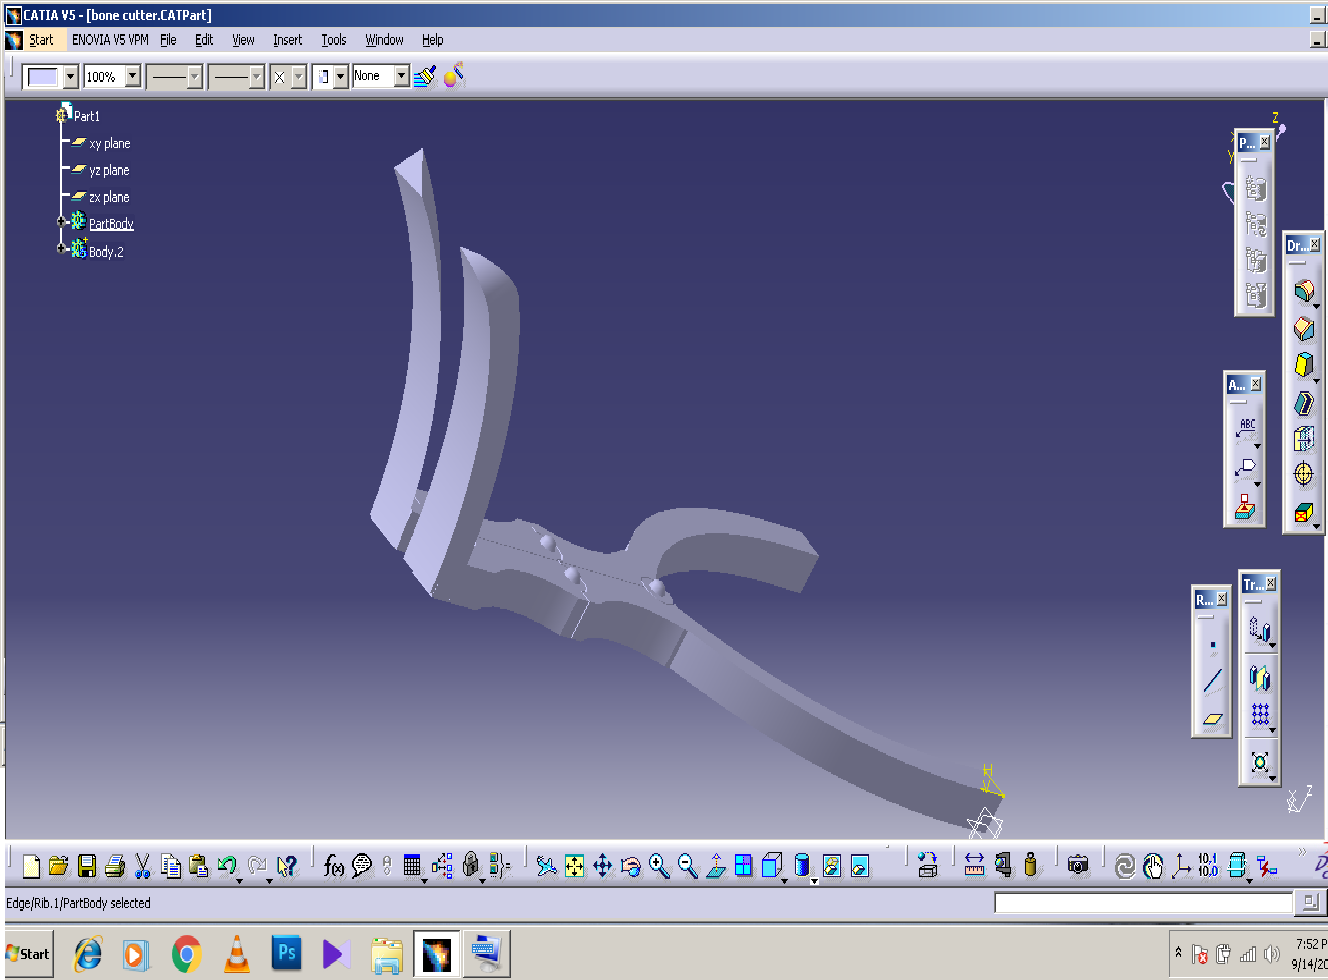1328x980 pixels.
Task: Click the Save icon in bottom toolbar
Action: click(87, 866)
